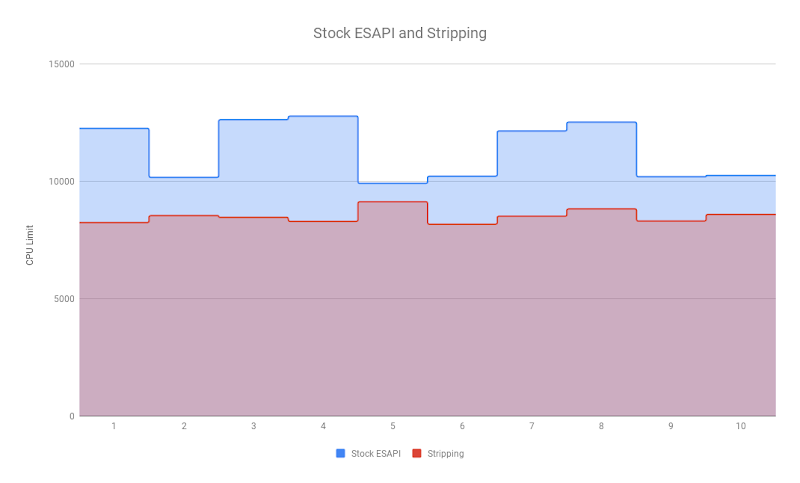
Task: Click x-axis label 2
Action: (x=184, y=426)
